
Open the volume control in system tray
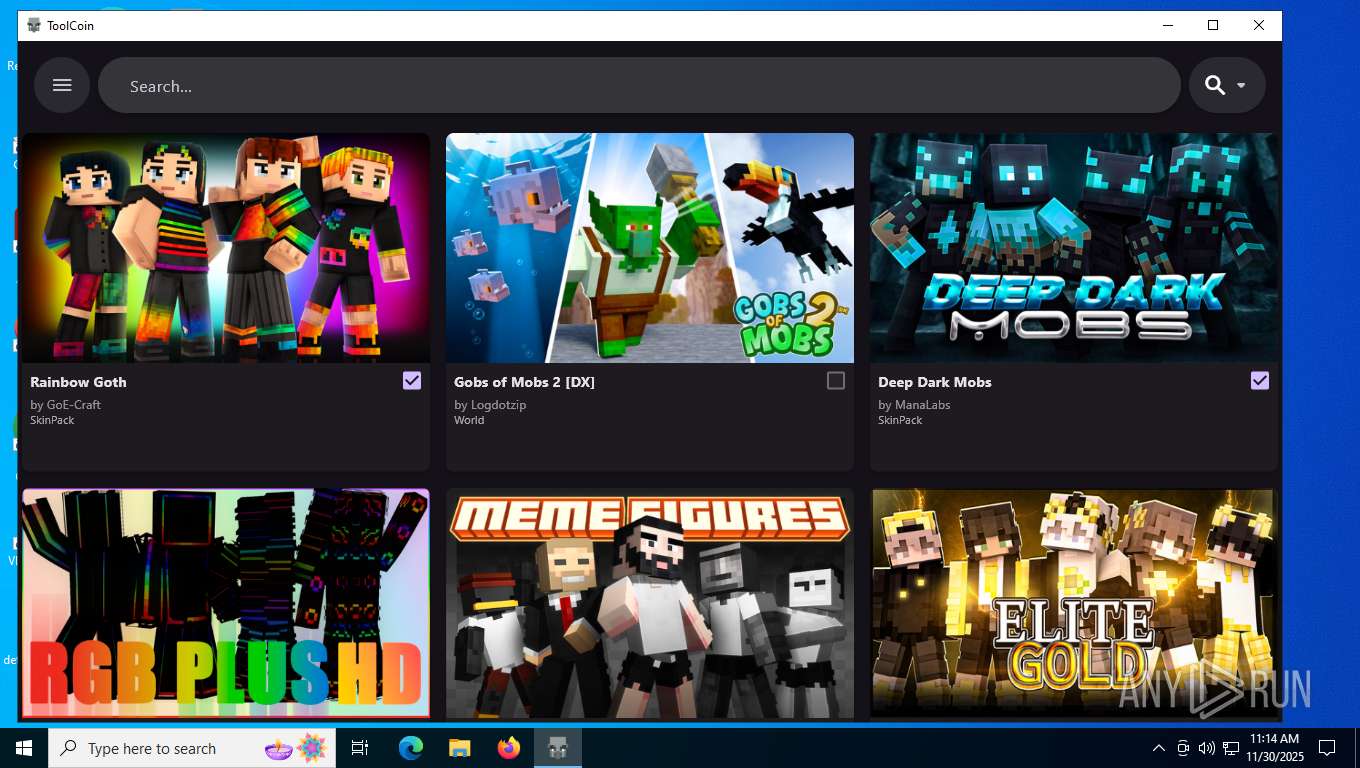pyautogui.click(x=1206, y=748)
